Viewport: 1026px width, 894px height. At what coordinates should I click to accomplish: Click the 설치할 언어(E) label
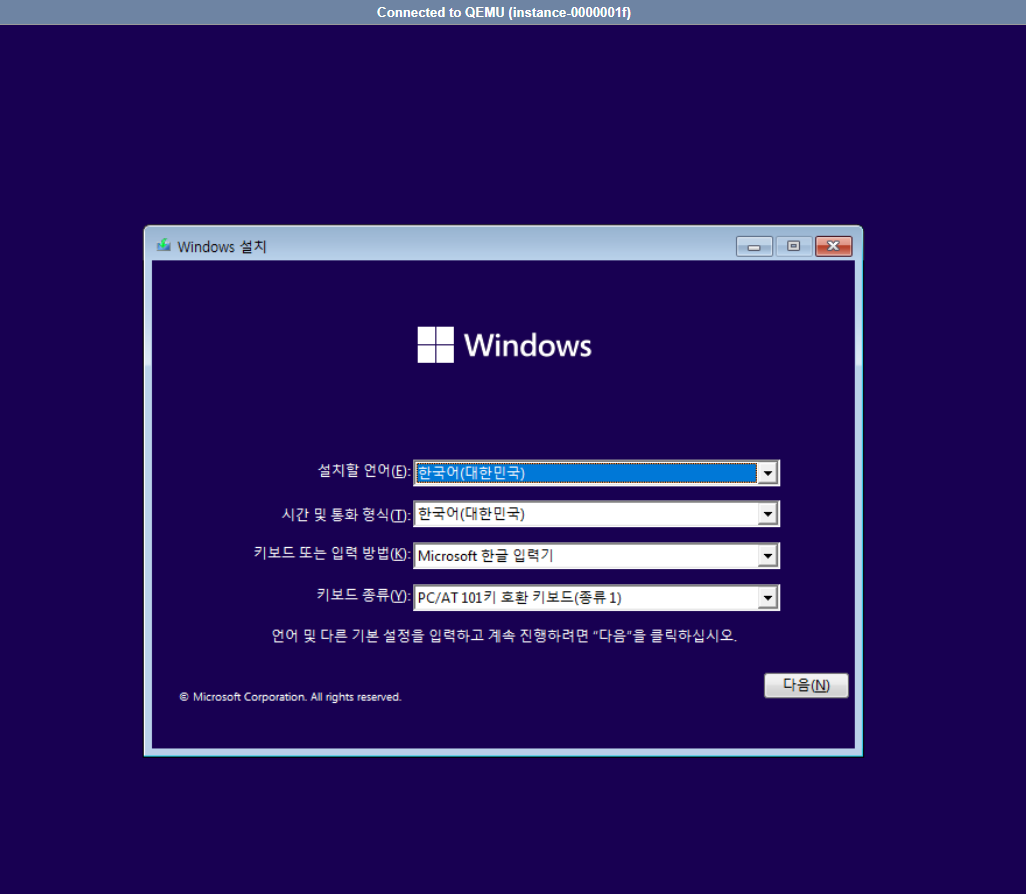coord(363,472)
